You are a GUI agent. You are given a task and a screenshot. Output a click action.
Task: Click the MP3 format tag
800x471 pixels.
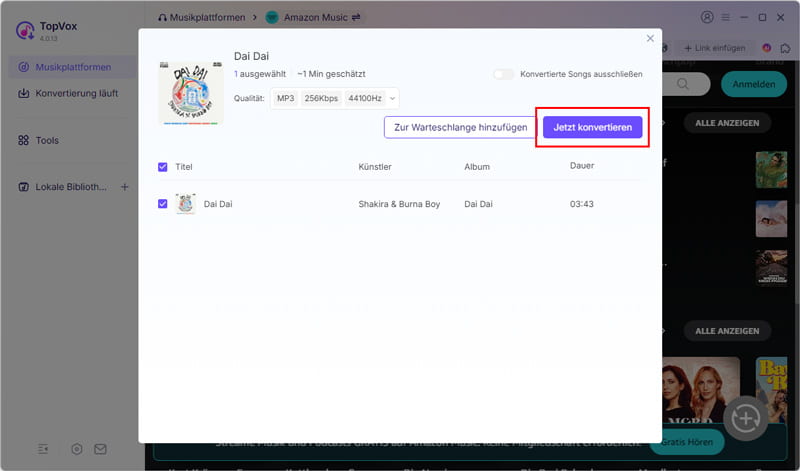tap(286, 98)
